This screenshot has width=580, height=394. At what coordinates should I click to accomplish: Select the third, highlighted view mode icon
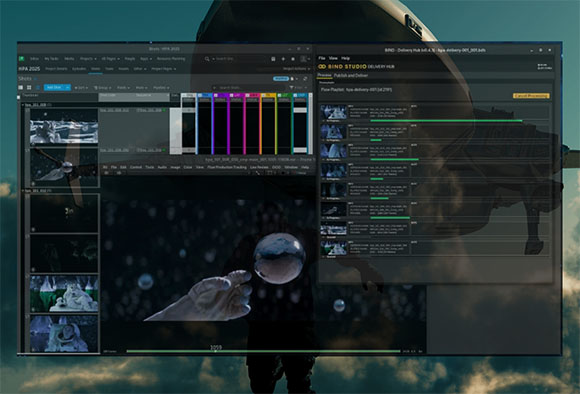pos(37,87)
